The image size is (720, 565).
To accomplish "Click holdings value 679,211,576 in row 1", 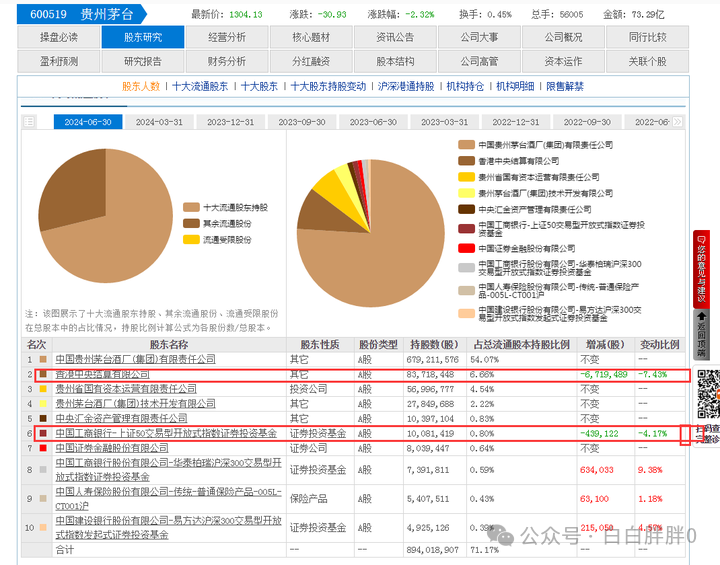I will pos(433,360).
